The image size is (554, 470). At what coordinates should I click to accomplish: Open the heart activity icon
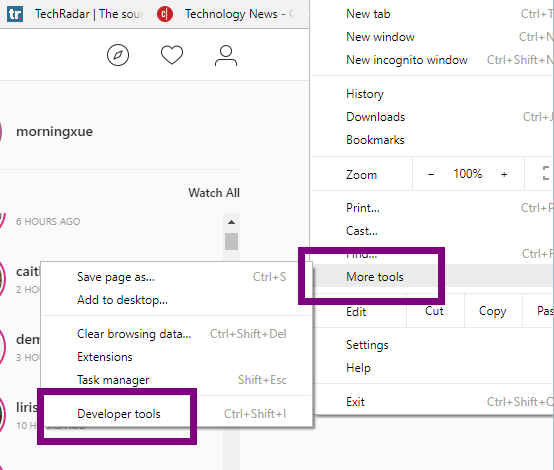(x=172, y=55)
